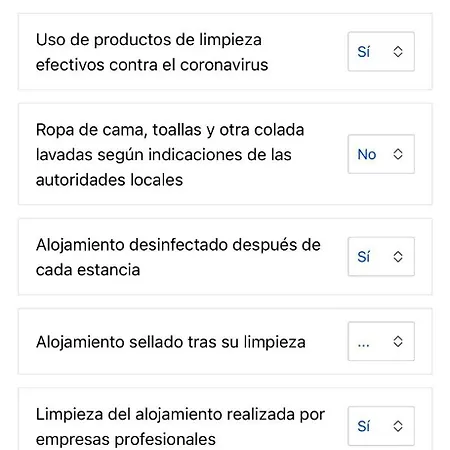Click the 'Sí' value for effective cleaning products
The height and width of the screenshot is (450, 450).
[364, 52]
